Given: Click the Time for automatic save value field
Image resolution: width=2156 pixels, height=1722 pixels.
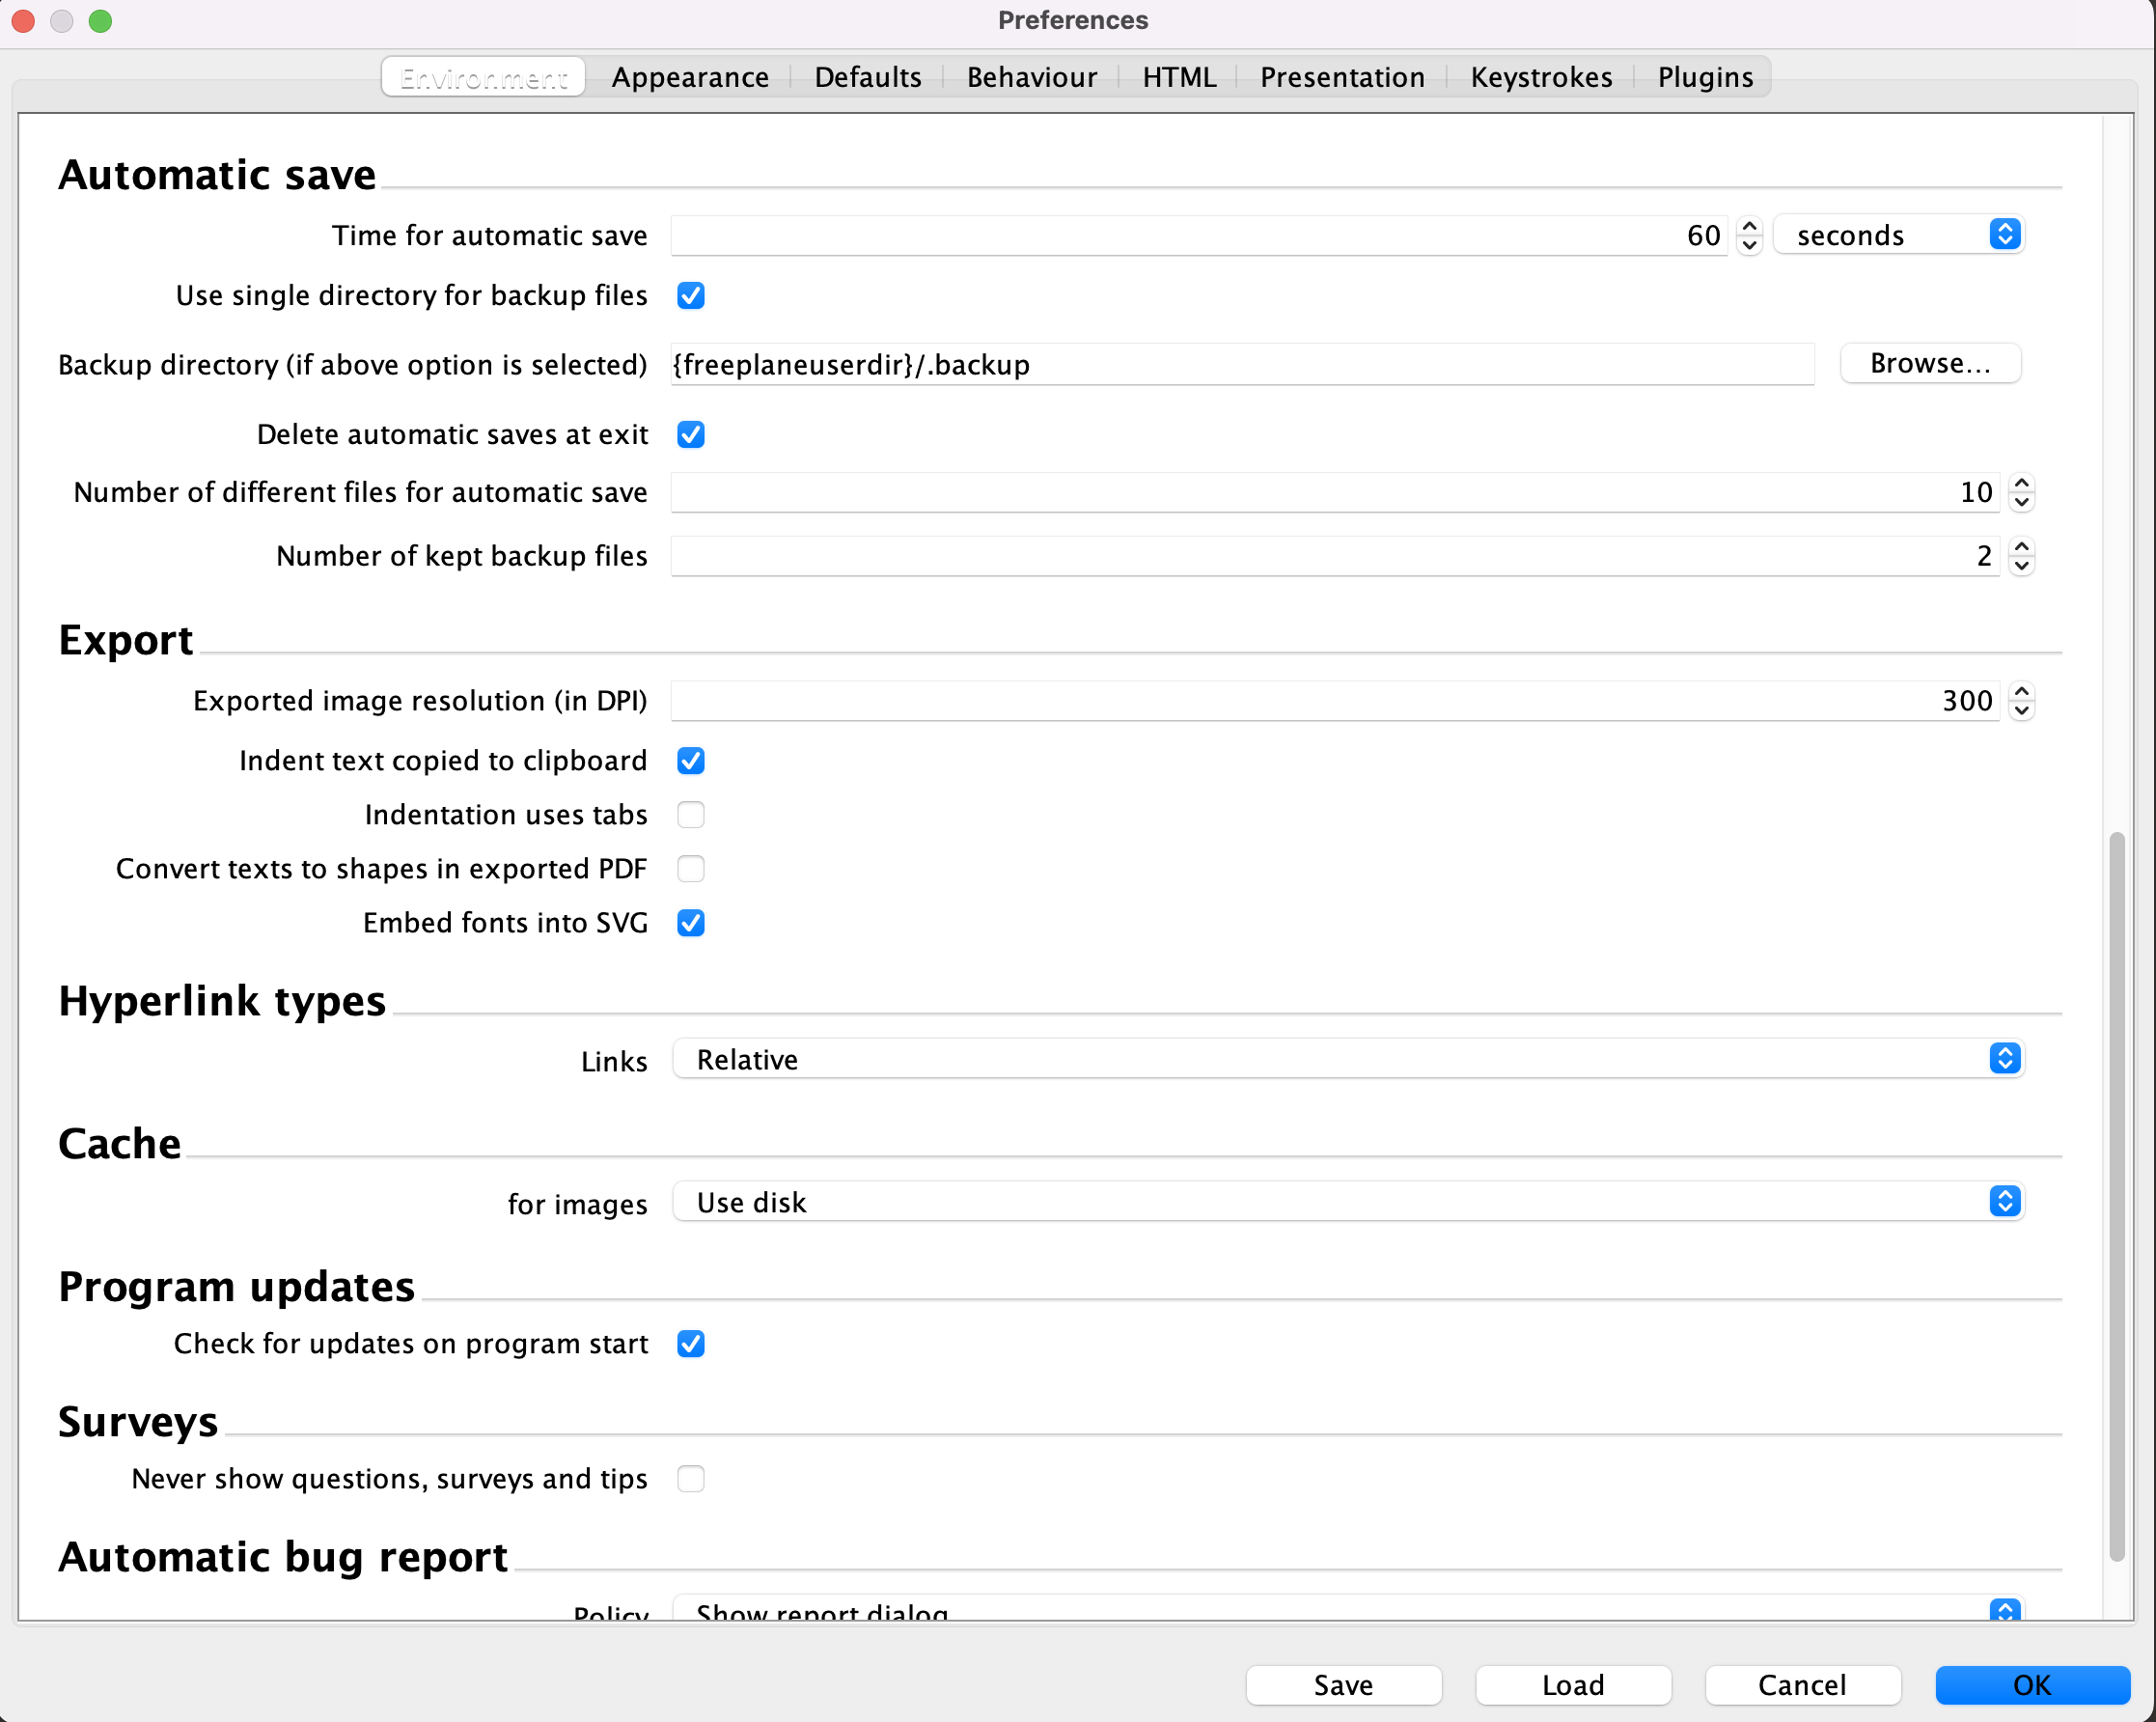Looking at the screenshot, I should point(1199,236).
